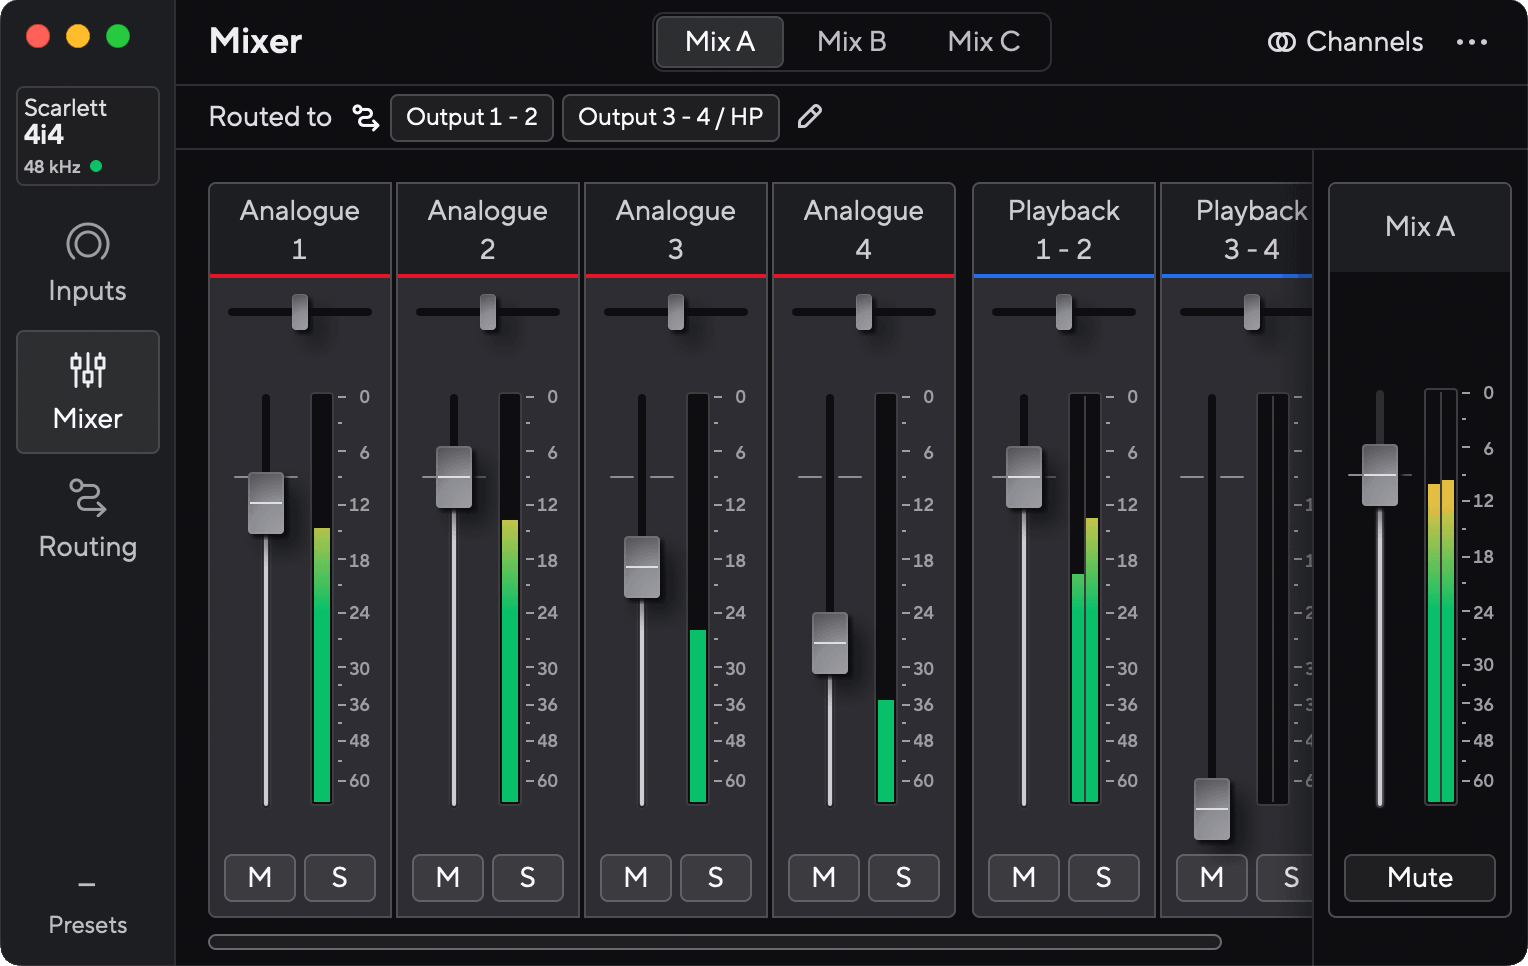Click the Playback 1 - 2 channel name header
Image resolution: width=1528 pixels, height=966 pixels.
tap(1064, 229)
